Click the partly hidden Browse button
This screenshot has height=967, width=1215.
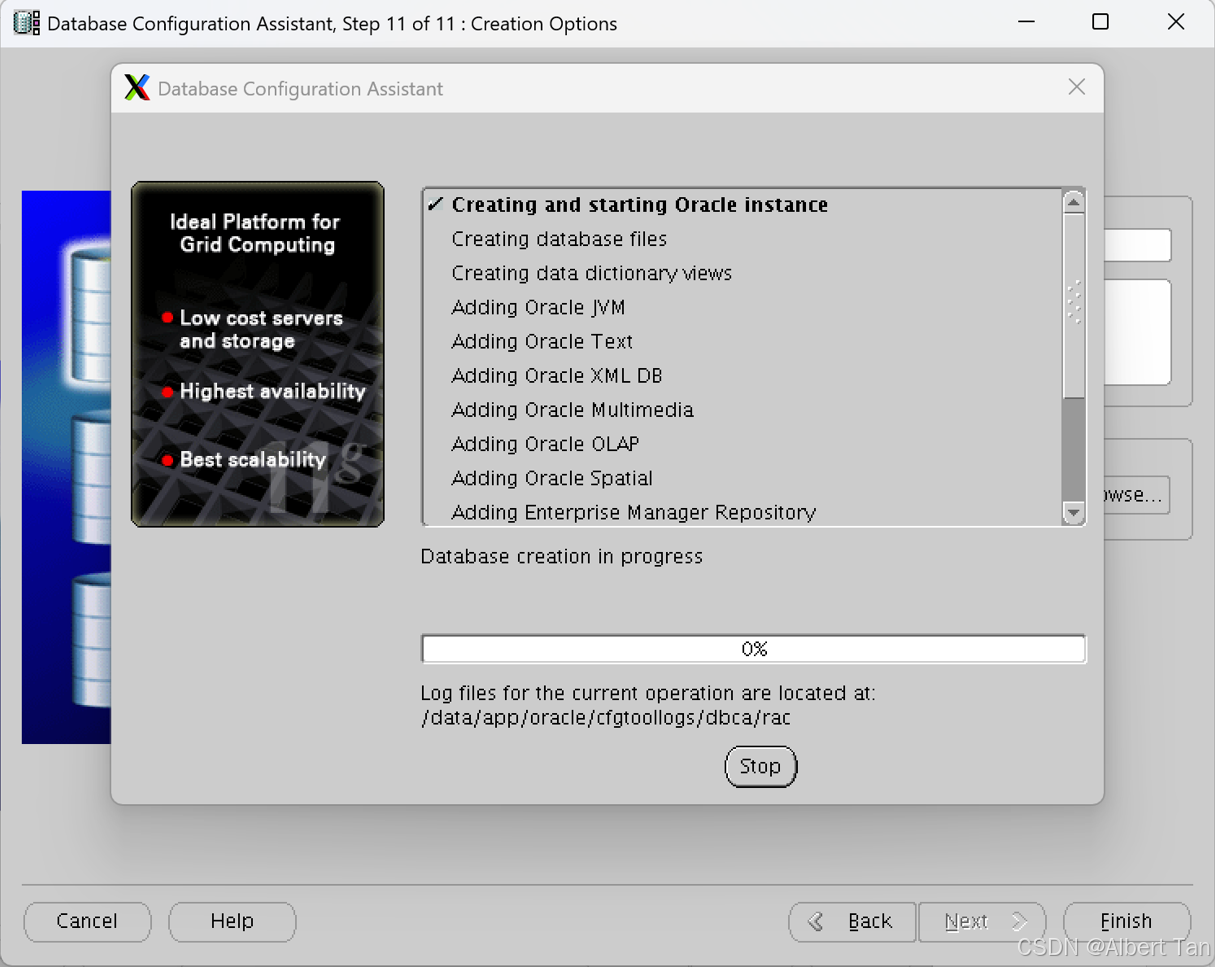1137,495
